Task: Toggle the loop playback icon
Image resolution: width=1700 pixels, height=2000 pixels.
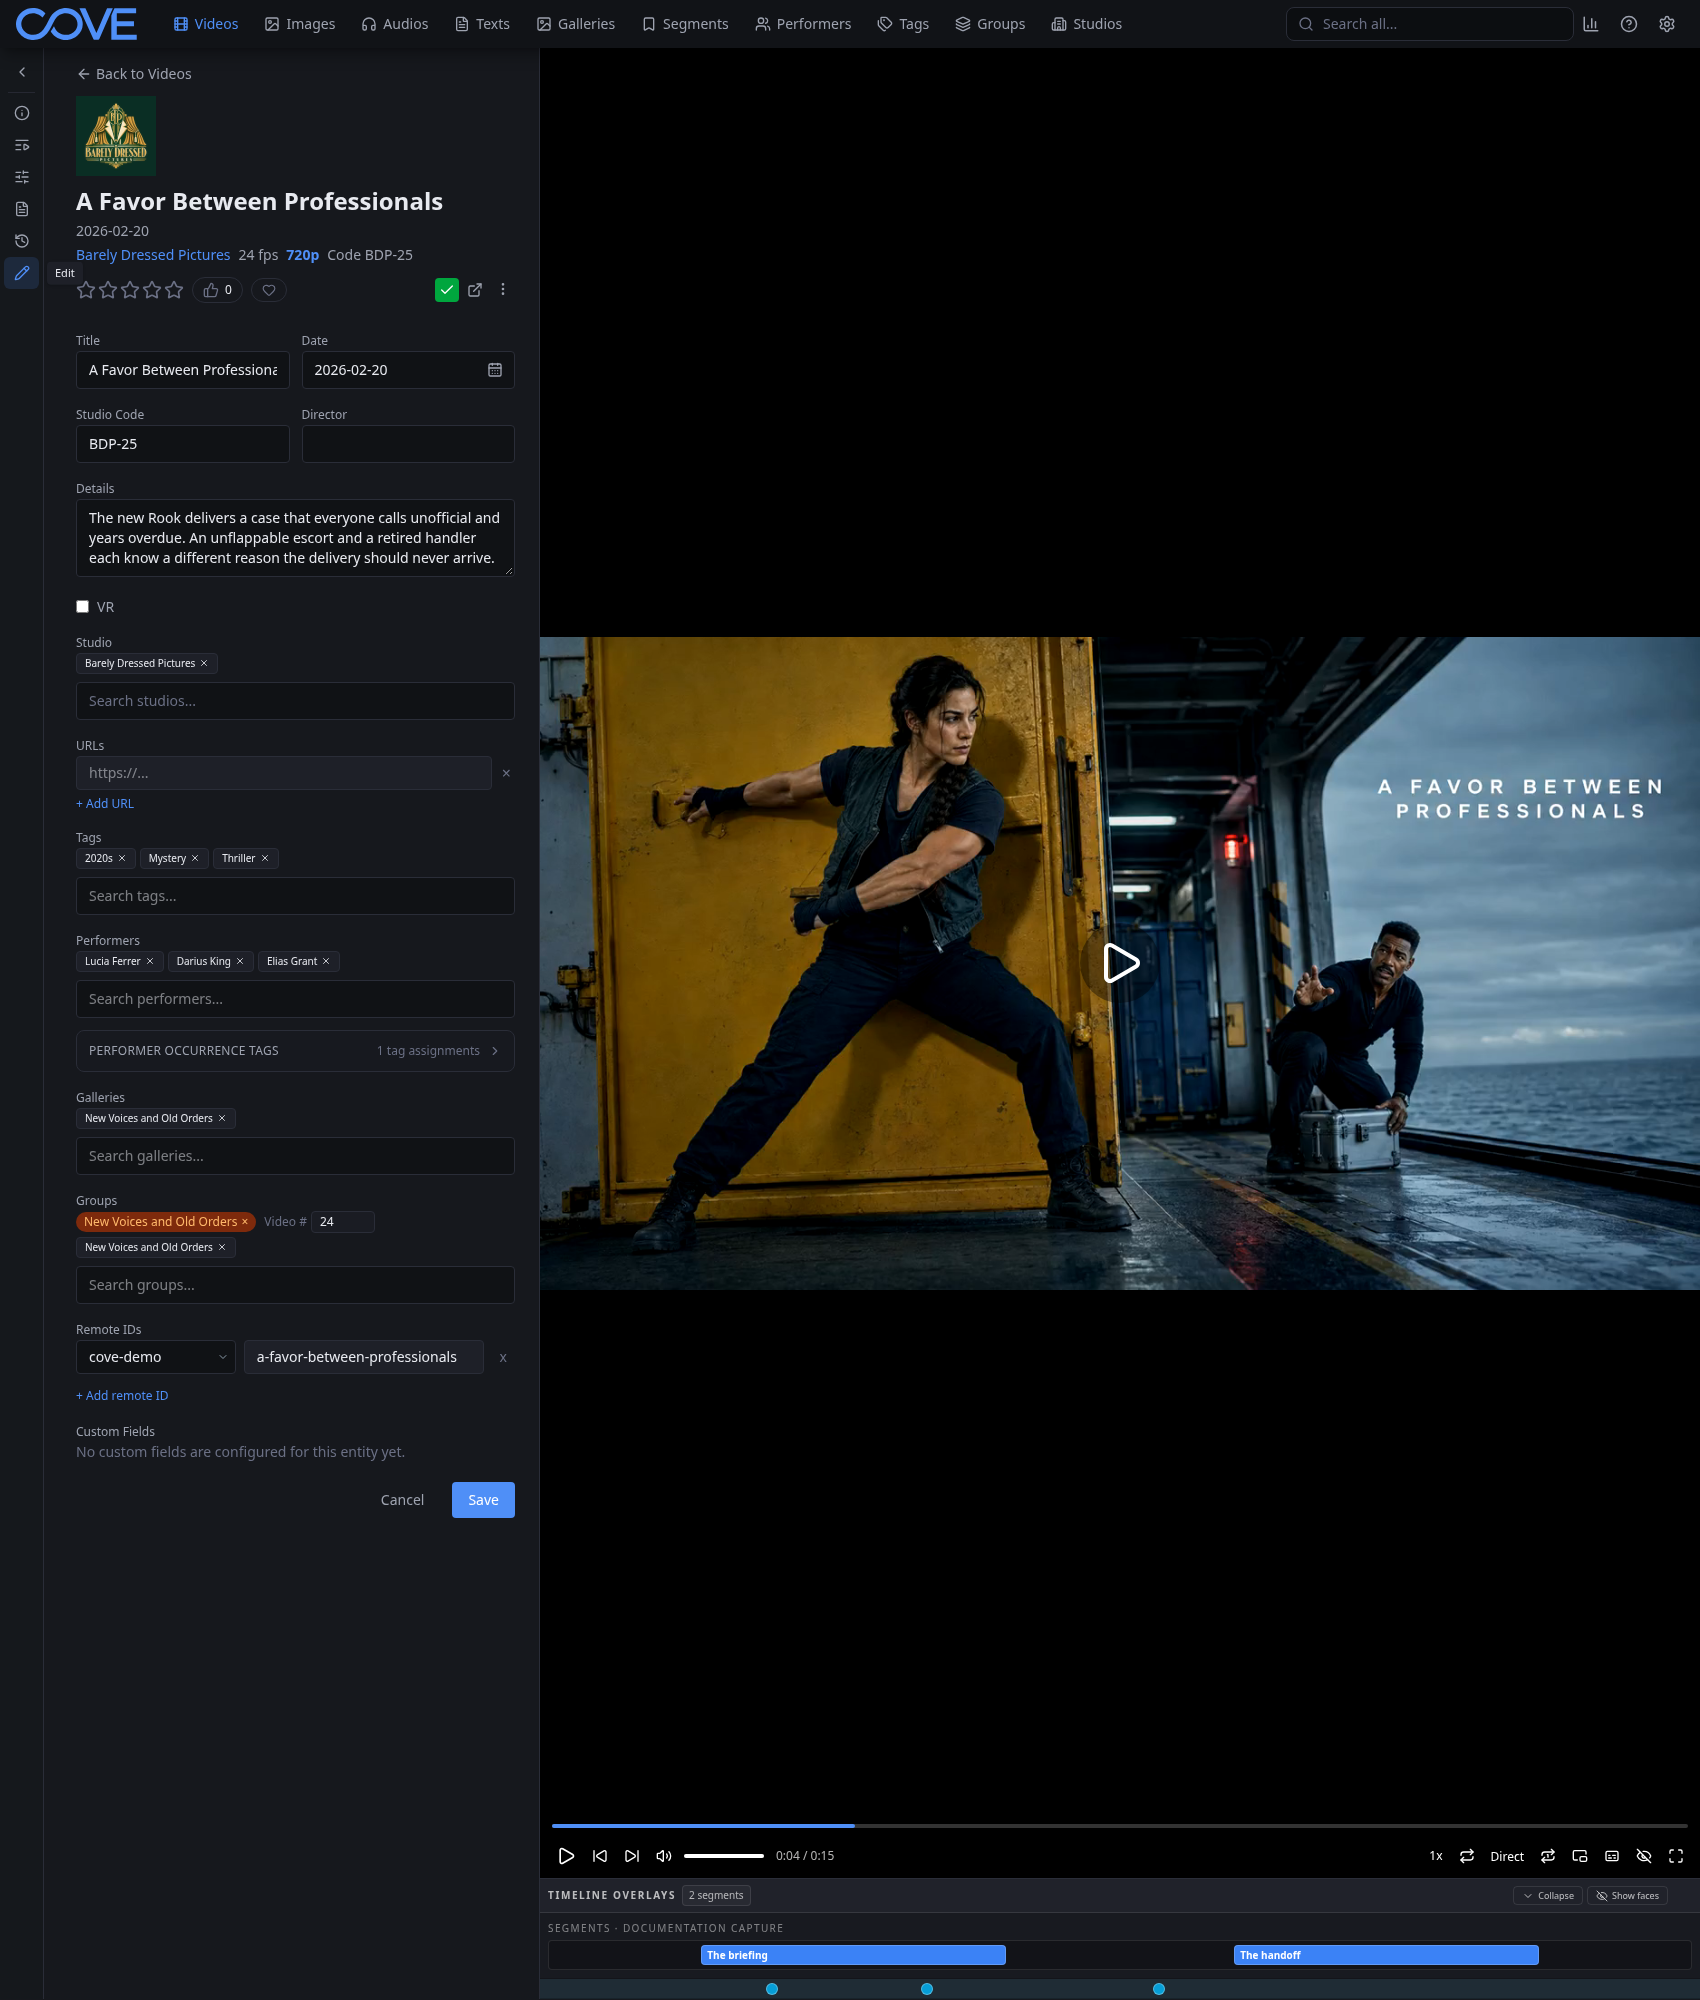Action: coord(1467,1856)
